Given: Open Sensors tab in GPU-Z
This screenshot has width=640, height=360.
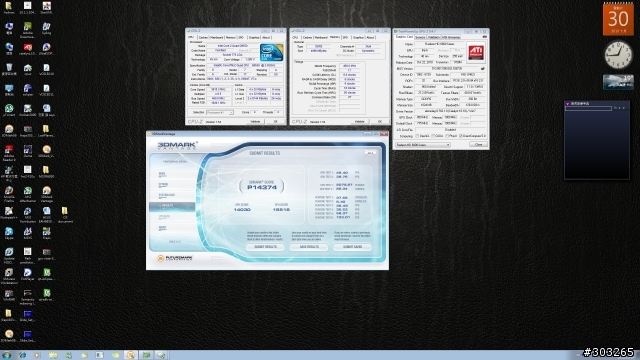Looking at the screenshot, I should pyautogui.click(x=420, y=37).
